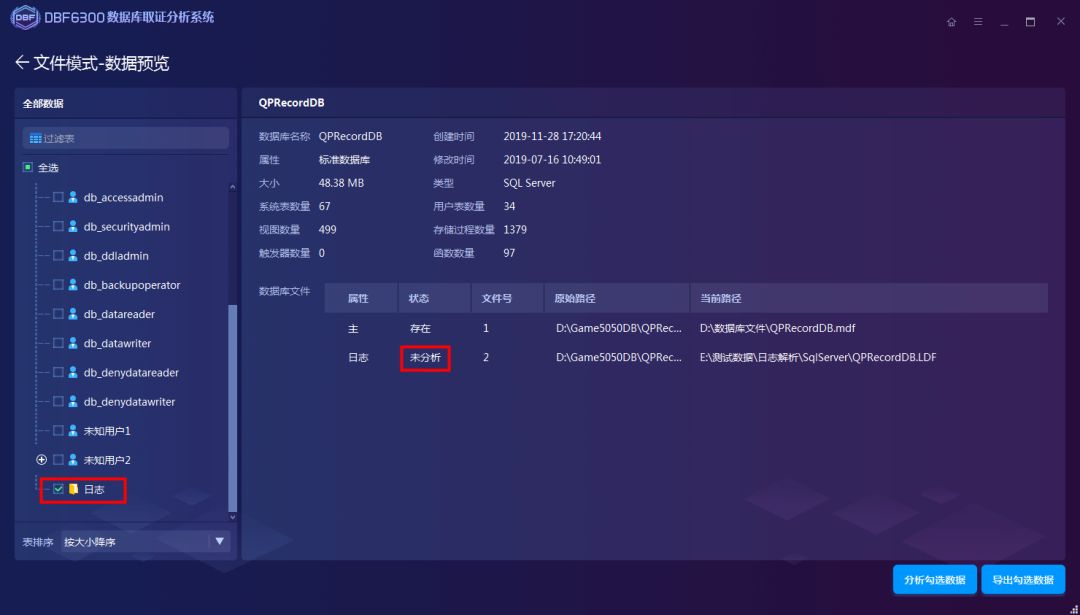Viewport: 1080px width, 615px height.
Task: Click 主 attribute cell in file table
Action: pyautogui.click(x=353, y=329)
